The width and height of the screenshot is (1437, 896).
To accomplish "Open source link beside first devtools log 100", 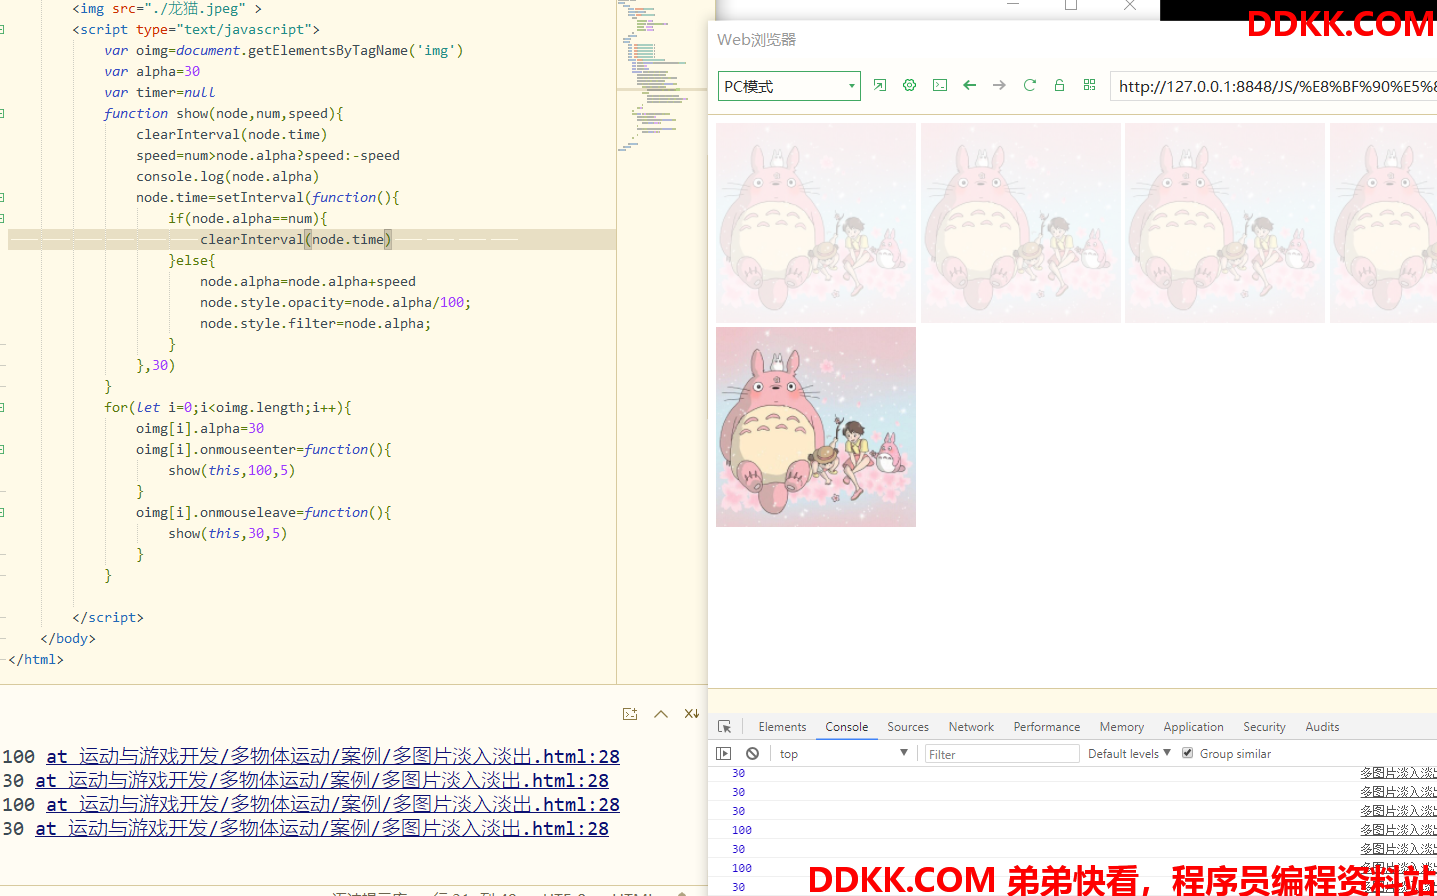I will pyautogui.click(x=1398, y=830).
